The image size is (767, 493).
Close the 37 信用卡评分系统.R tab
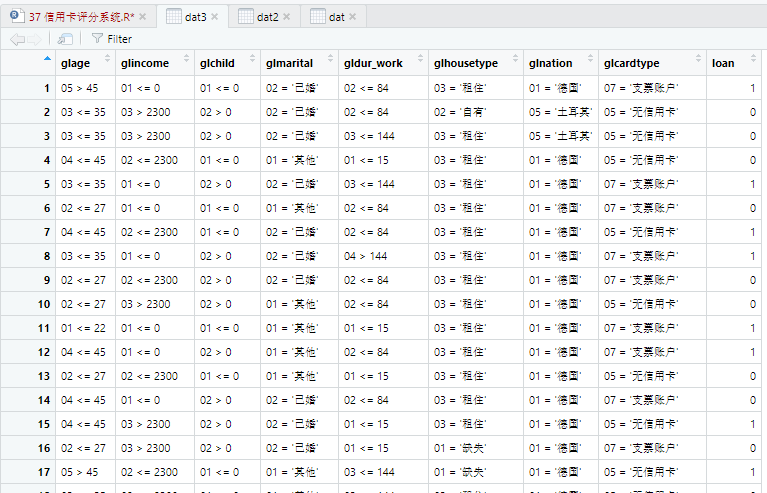142,17
